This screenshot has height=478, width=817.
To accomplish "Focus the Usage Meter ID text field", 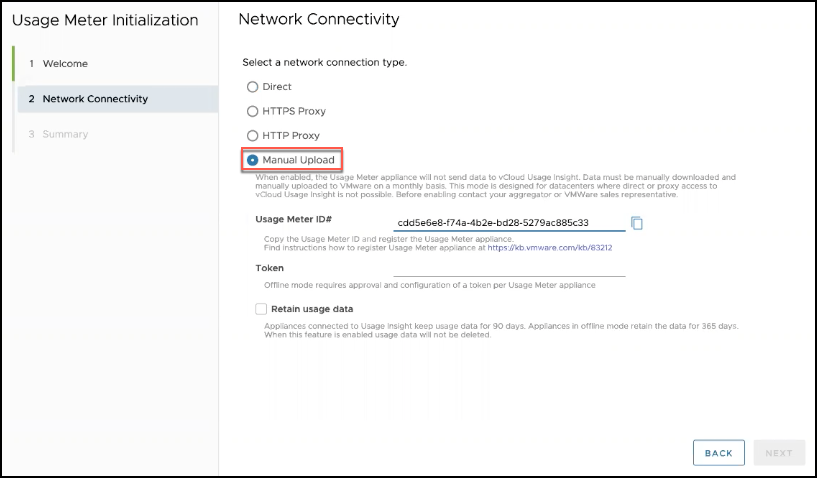I will tap(509, 223).
